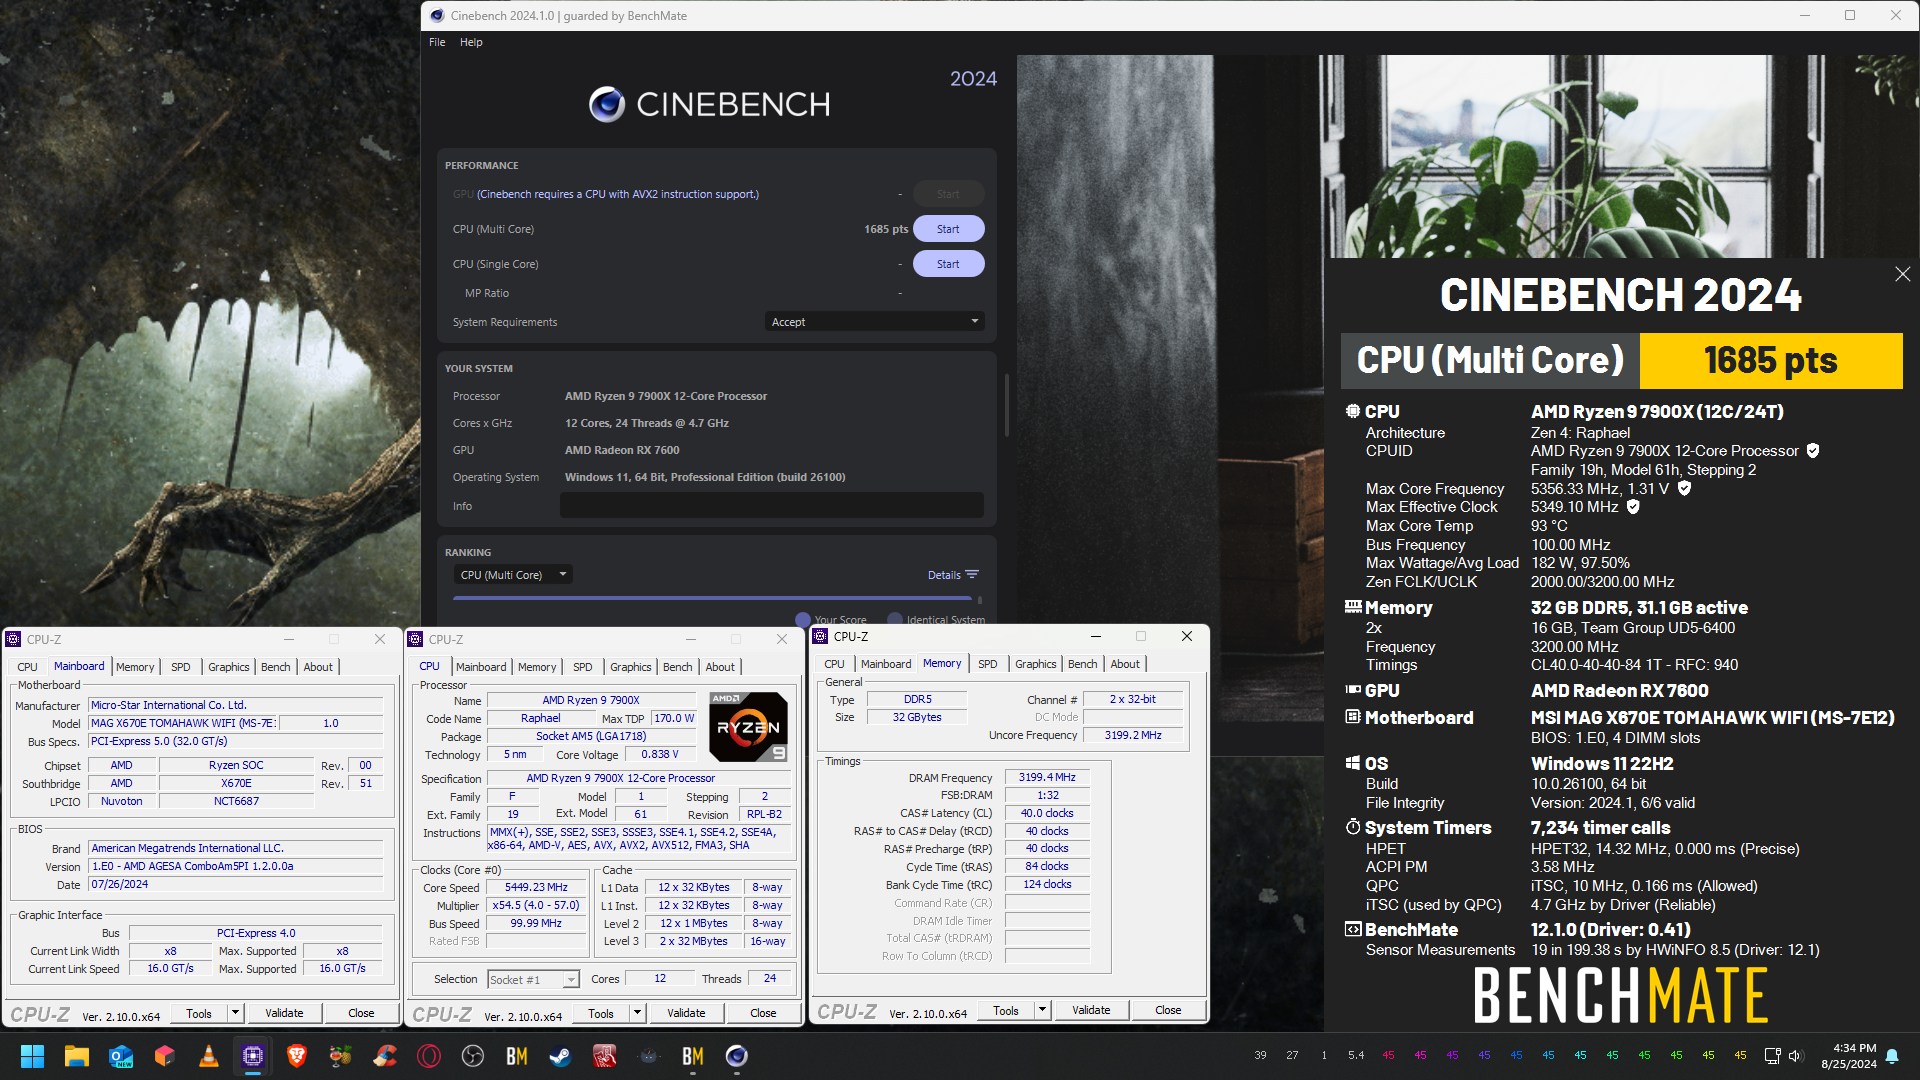1920x1080 pixels.
Task: Click the Info text field in Your System
Action: tap(771, 506)
